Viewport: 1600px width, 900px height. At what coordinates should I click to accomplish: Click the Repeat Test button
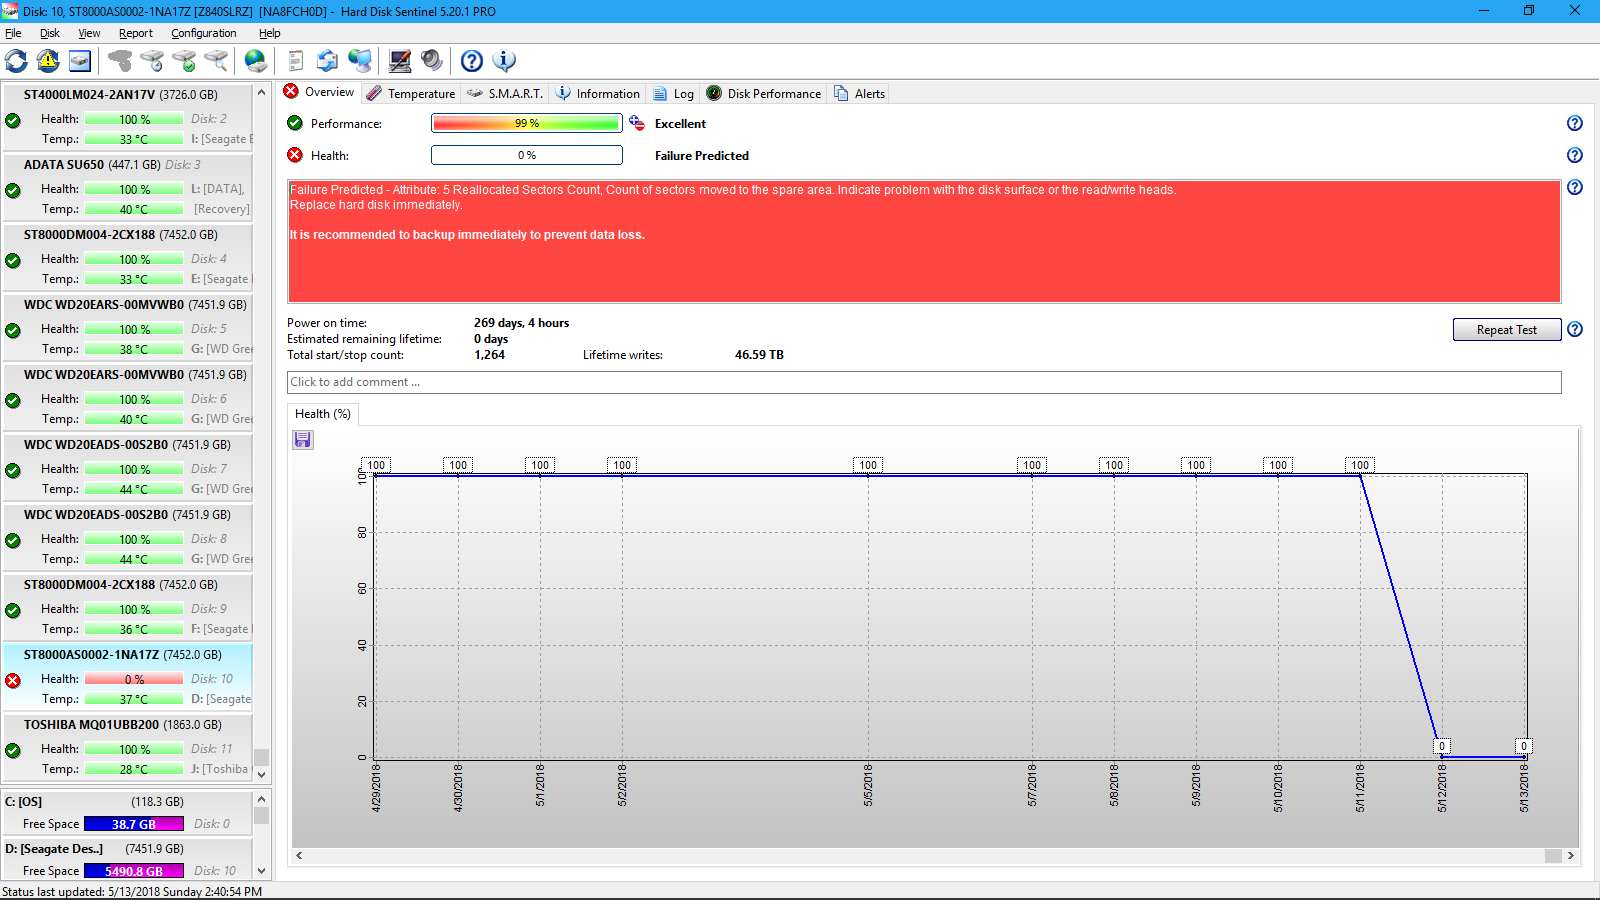(x=1507, y=330)
